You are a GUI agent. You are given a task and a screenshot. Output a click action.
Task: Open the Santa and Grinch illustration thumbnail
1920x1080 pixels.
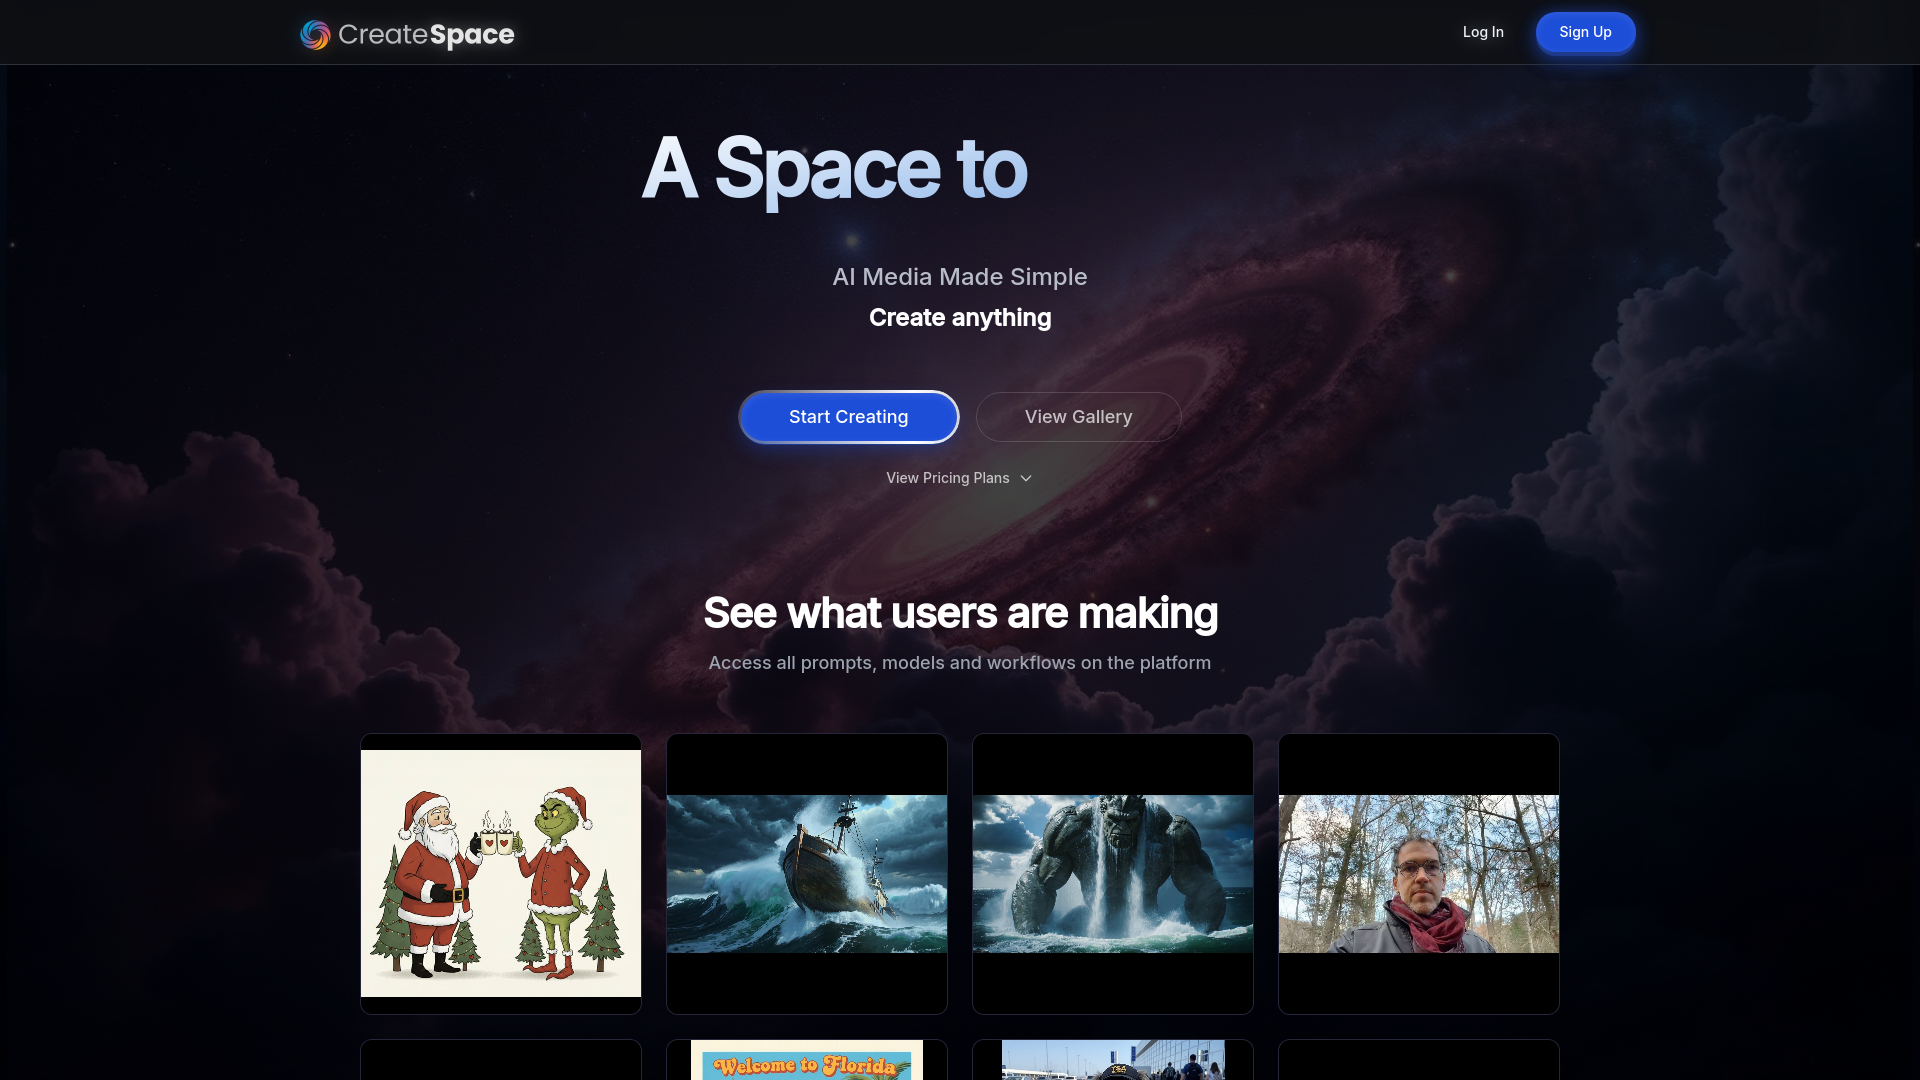501,873
